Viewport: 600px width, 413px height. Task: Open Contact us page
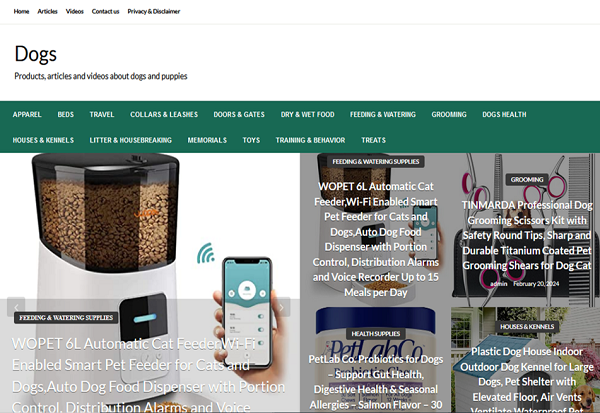pos(106,11)
